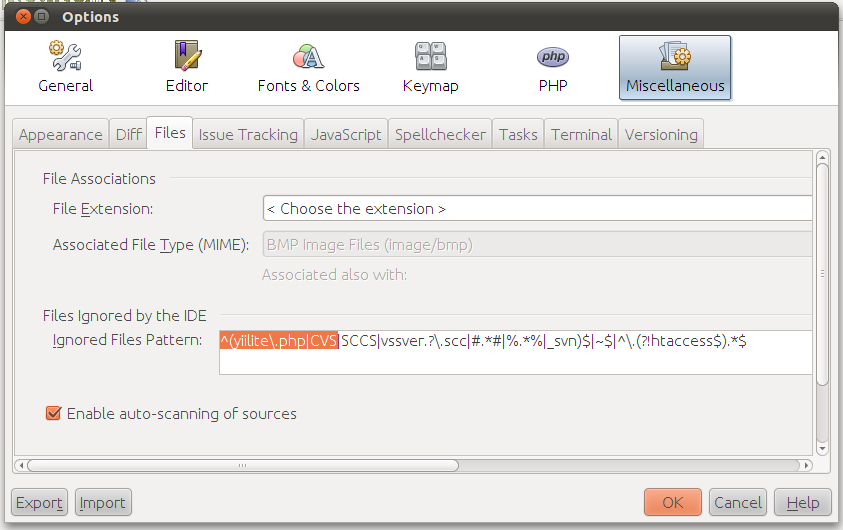
Task: Click the Export button
Action: point(40,502)
